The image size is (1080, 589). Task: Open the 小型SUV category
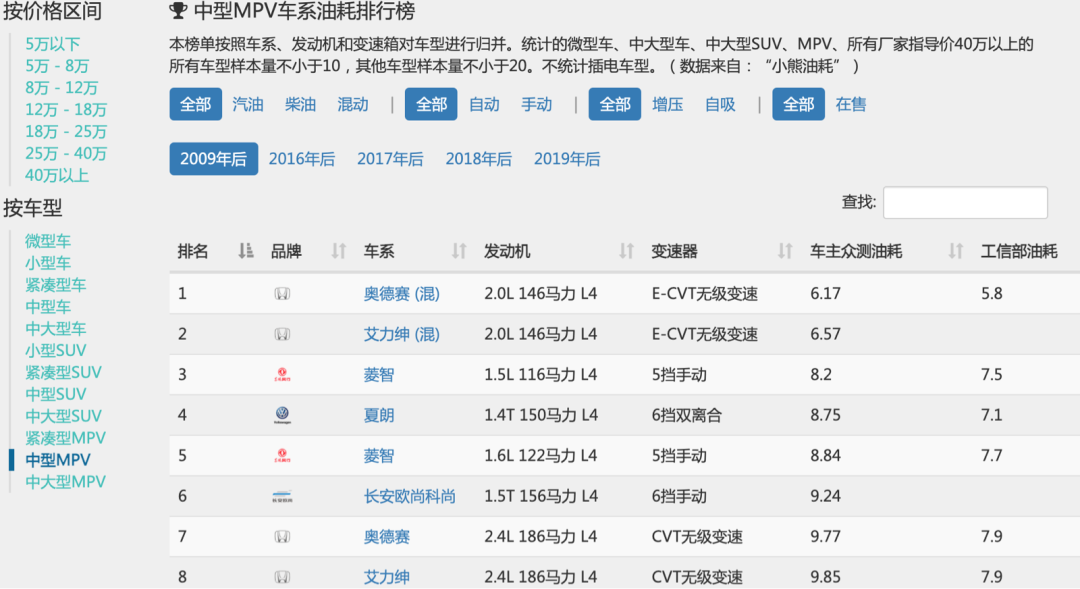(x=55, y=351)
